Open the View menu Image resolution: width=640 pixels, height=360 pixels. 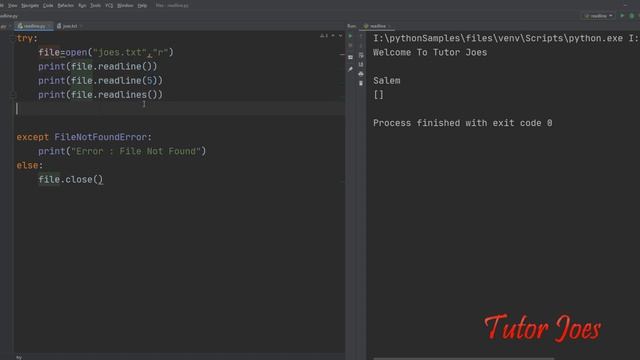pos(13,5)
